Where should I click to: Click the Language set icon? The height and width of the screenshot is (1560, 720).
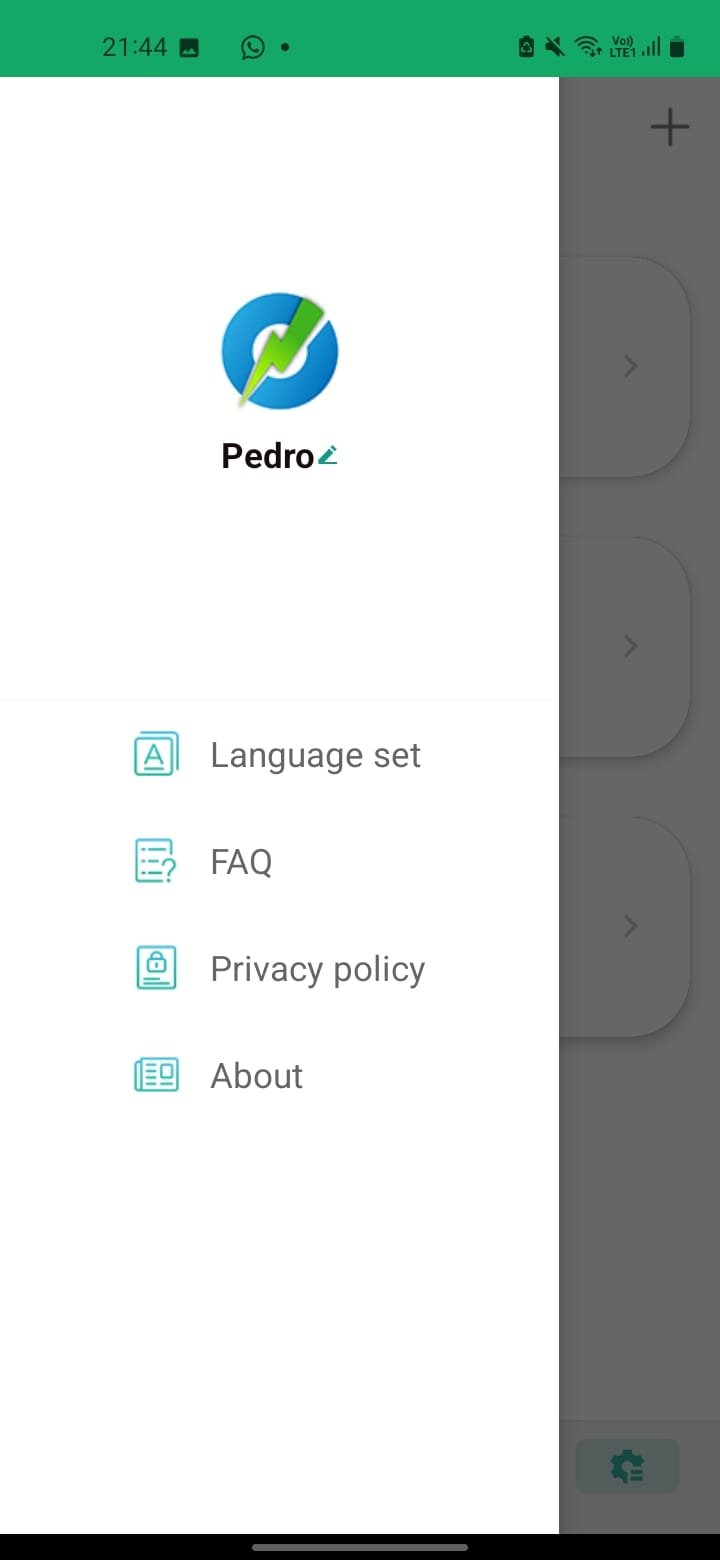point(156,754)
